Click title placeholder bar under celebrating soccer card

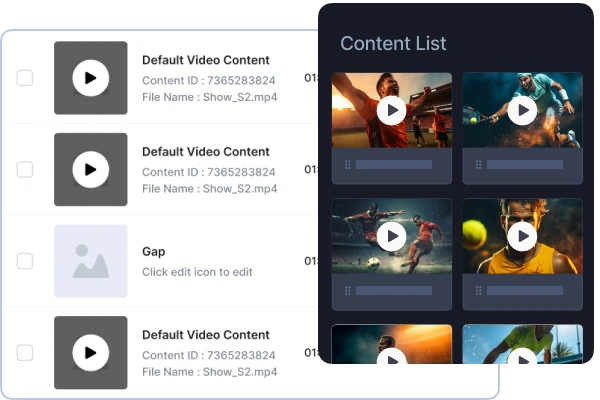(394, 165)
